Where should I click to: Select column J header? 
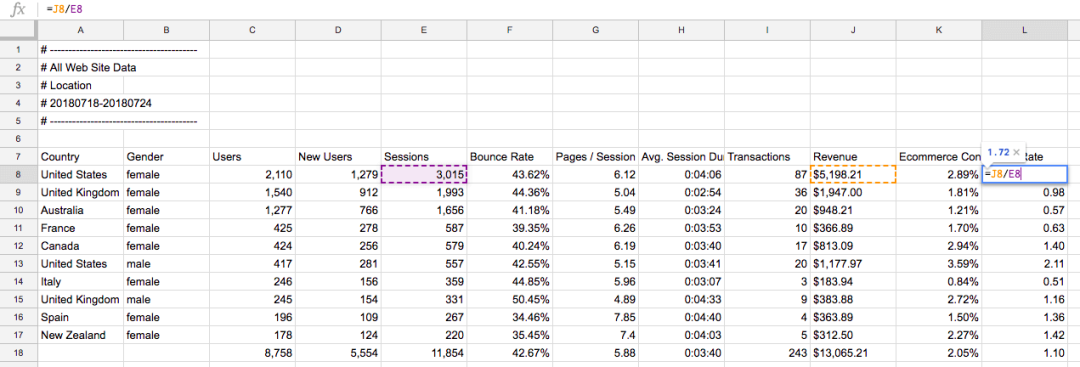[x=853, y=30]
